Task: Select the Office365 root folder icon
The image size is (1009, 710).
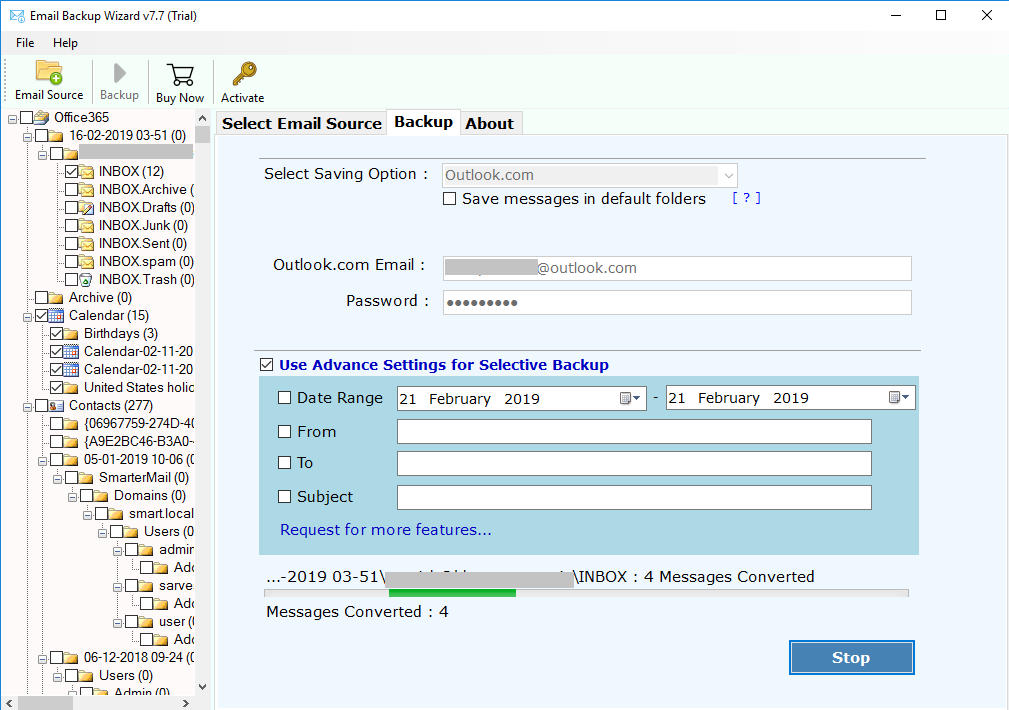Action: [42, 117]
